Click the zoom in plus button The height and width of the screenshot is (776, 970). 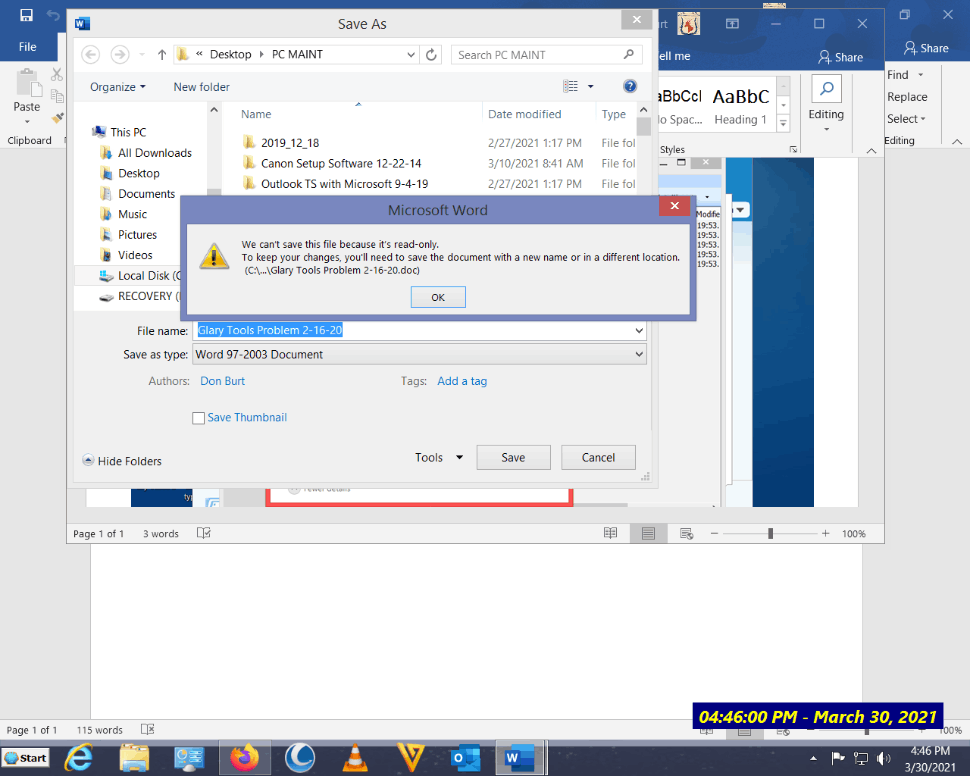tap(825, 533)
